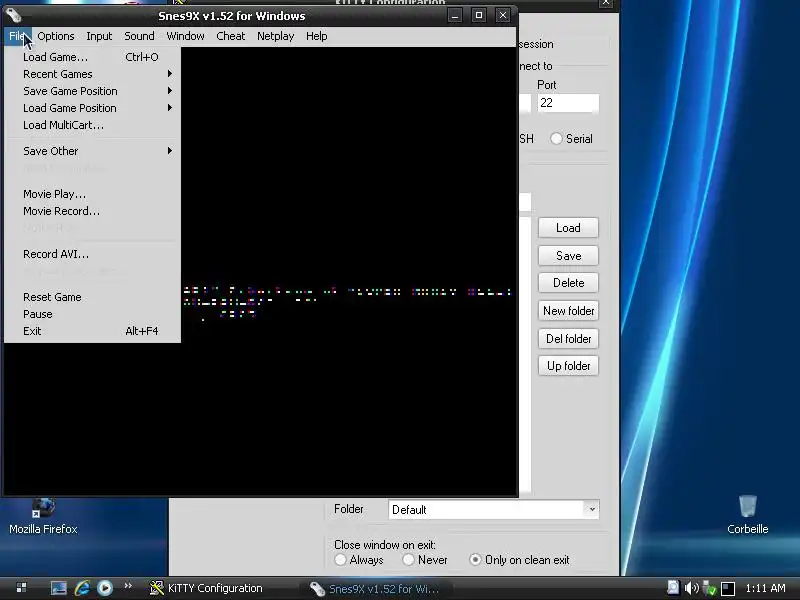Open the Corbeille recycle bin icon
Screen dimensions: 800x600
tap(747, 514)
